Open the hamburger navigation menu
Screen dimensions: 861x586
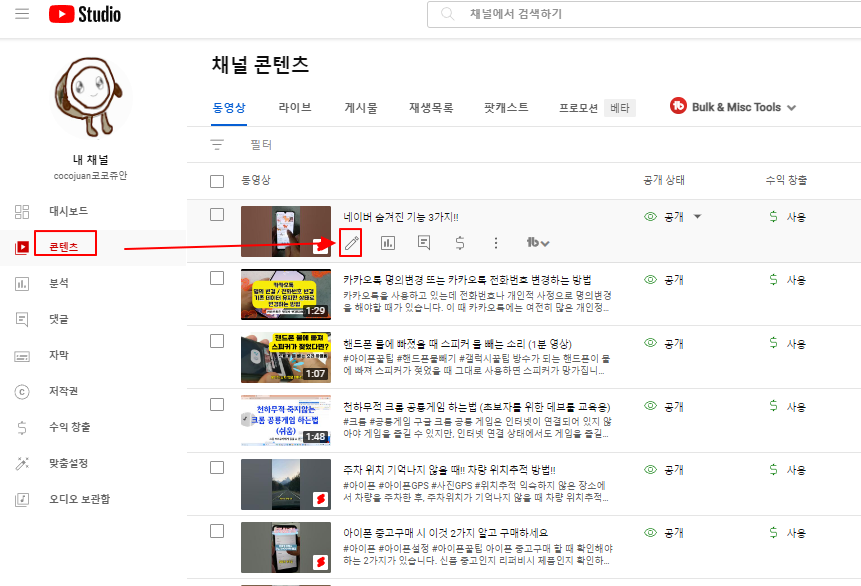click(22, 14)
